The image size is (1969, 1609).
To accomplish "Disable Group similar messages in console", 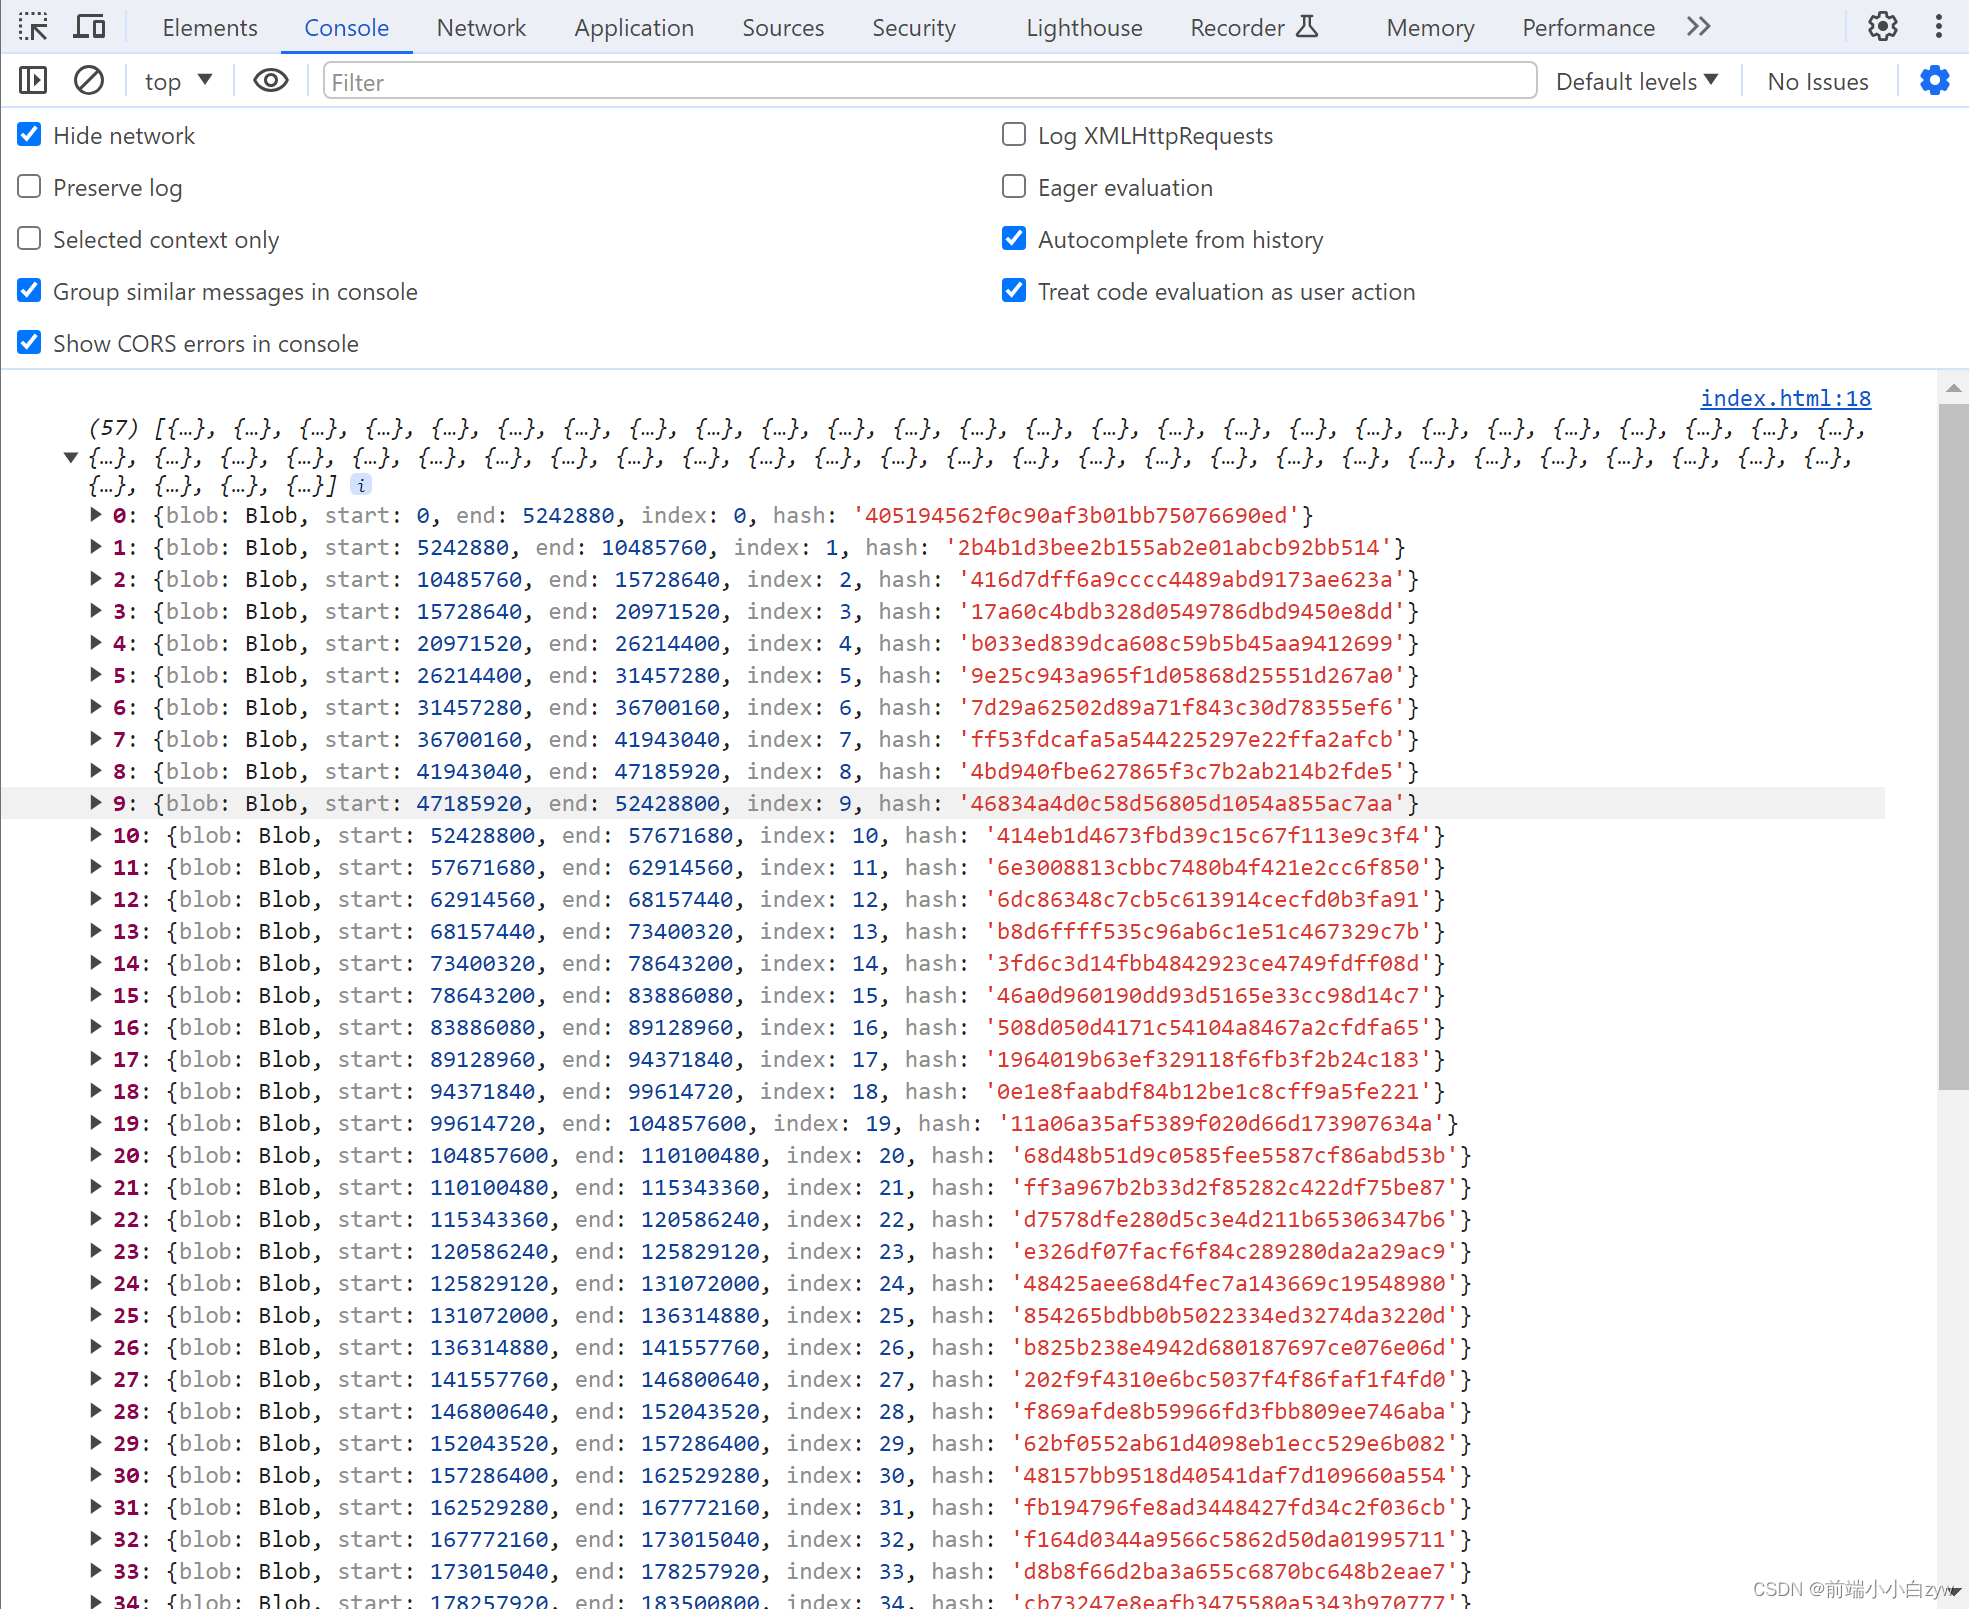I will (x=30, y=290).
